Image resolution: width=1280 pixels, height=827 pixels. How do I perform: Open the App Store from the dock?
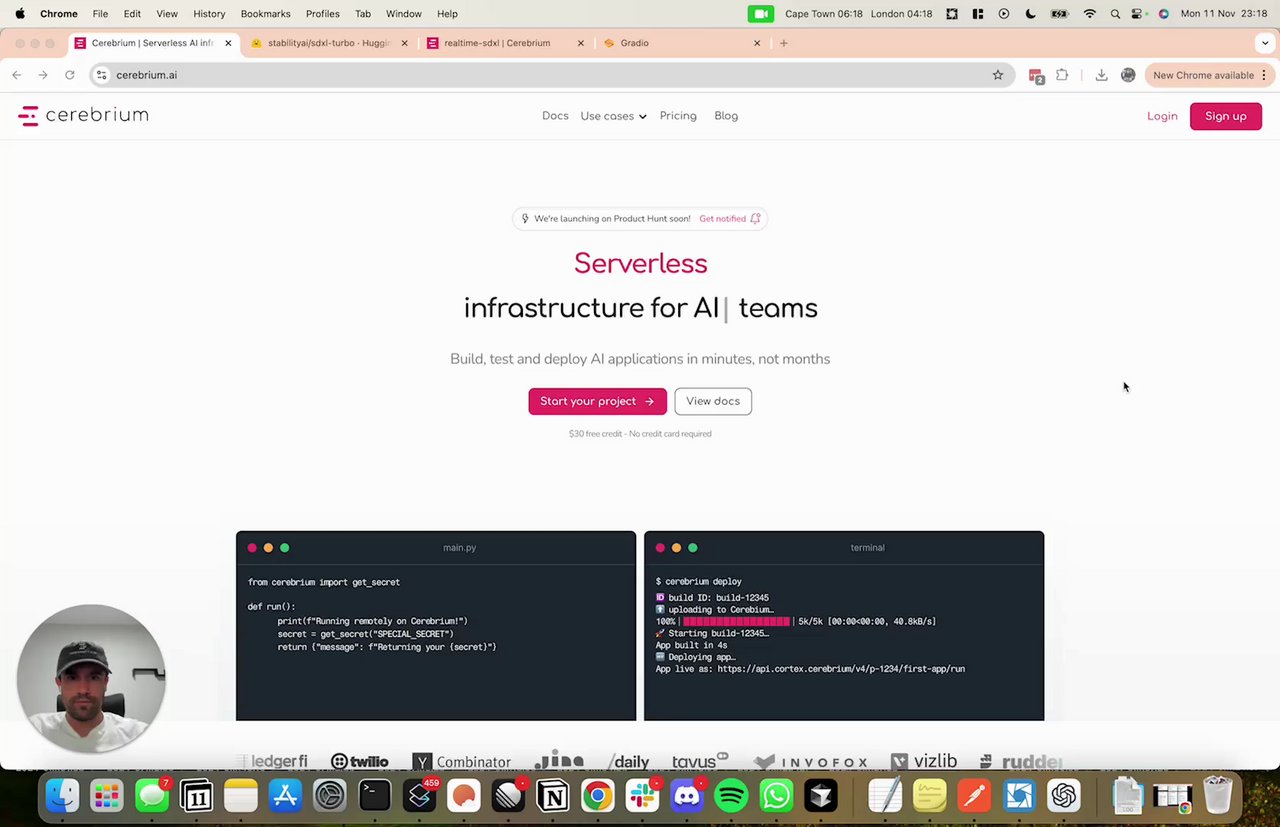tap(285, 796)
